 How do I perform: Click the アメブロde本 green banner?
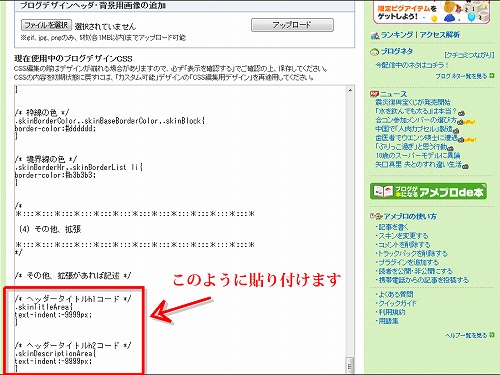point(428,191)
